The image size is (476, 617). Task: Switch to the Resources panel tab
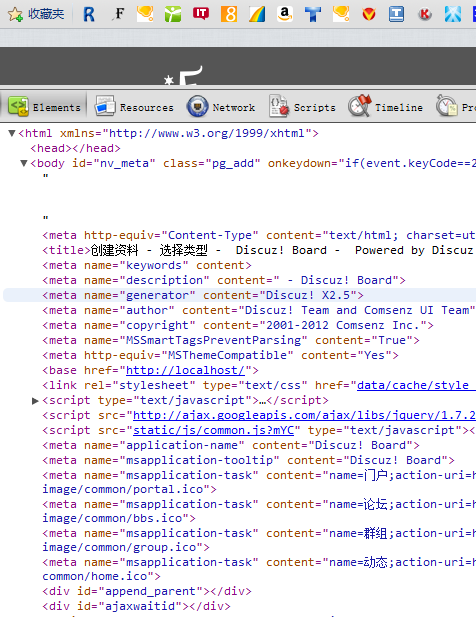coord(134,107)
